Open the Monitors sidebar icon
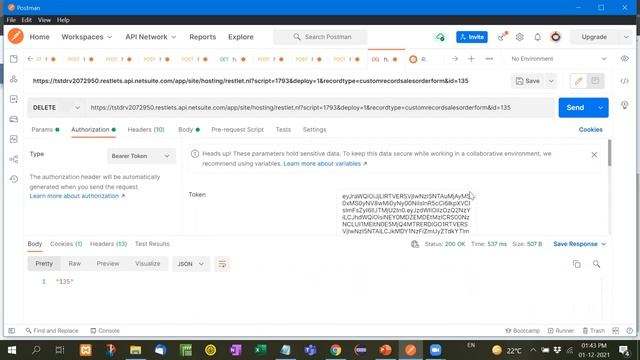The height and width of the screenshot is (360, 640). click(x=13, y=139)
